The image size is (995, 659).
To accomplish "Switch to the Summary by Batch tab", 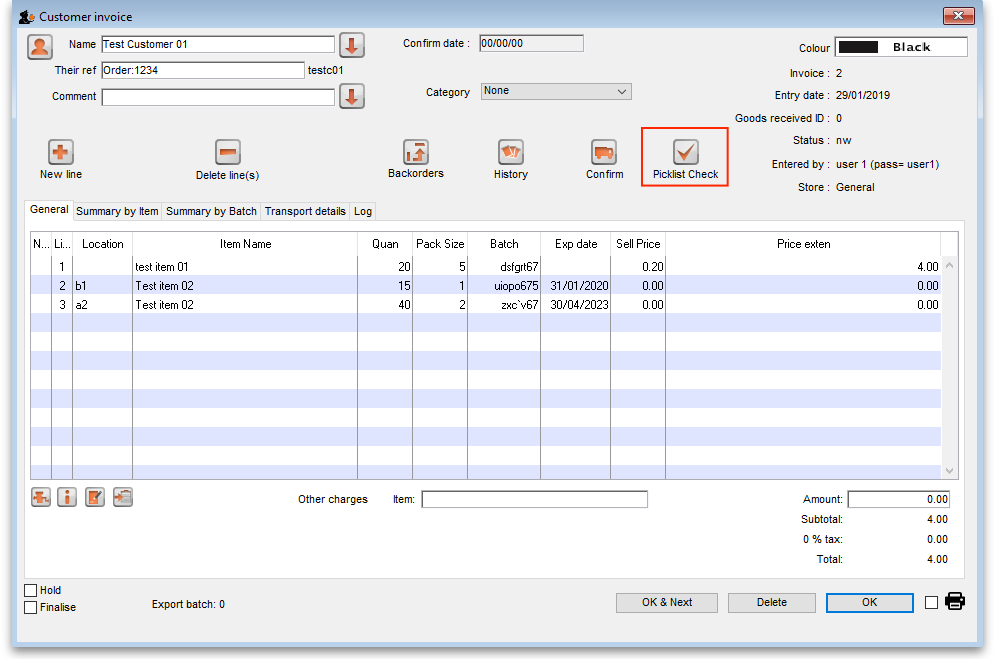I will (x=211, y=211).
